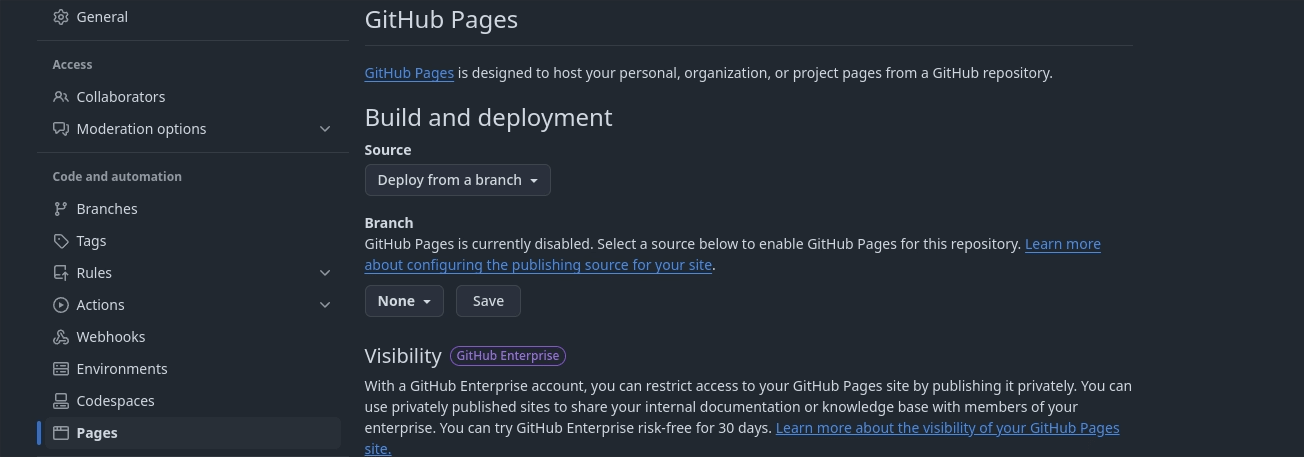The image size is (1304, 457).
Task: Click the Environments server icon
Action: [61, 369]
